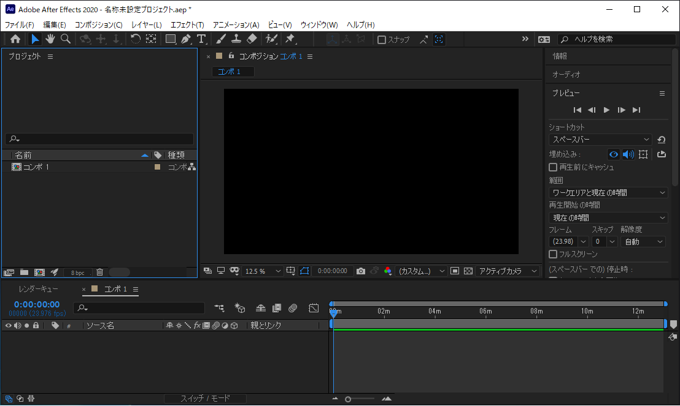The height and width of the screenshot is (406, 680).
Task: Toggle transparency grid button in viewer
Action: click(x=468, y=271)
